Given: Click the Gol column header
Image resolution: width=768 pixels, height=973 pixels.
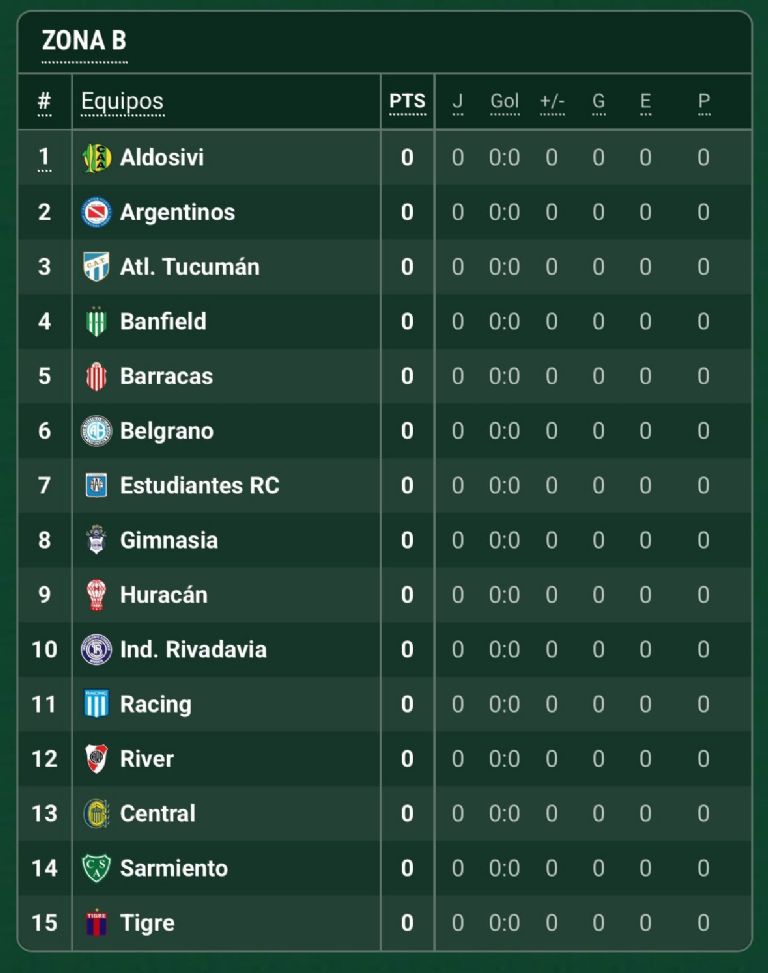Looking at the screenshot, I should pos(504,101).
